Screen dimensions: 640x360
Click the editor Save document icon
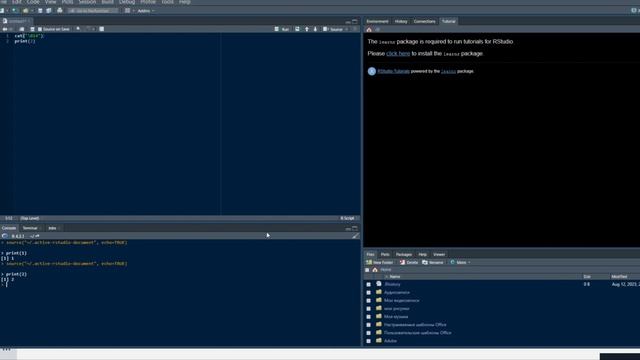(x=32, y=29)
